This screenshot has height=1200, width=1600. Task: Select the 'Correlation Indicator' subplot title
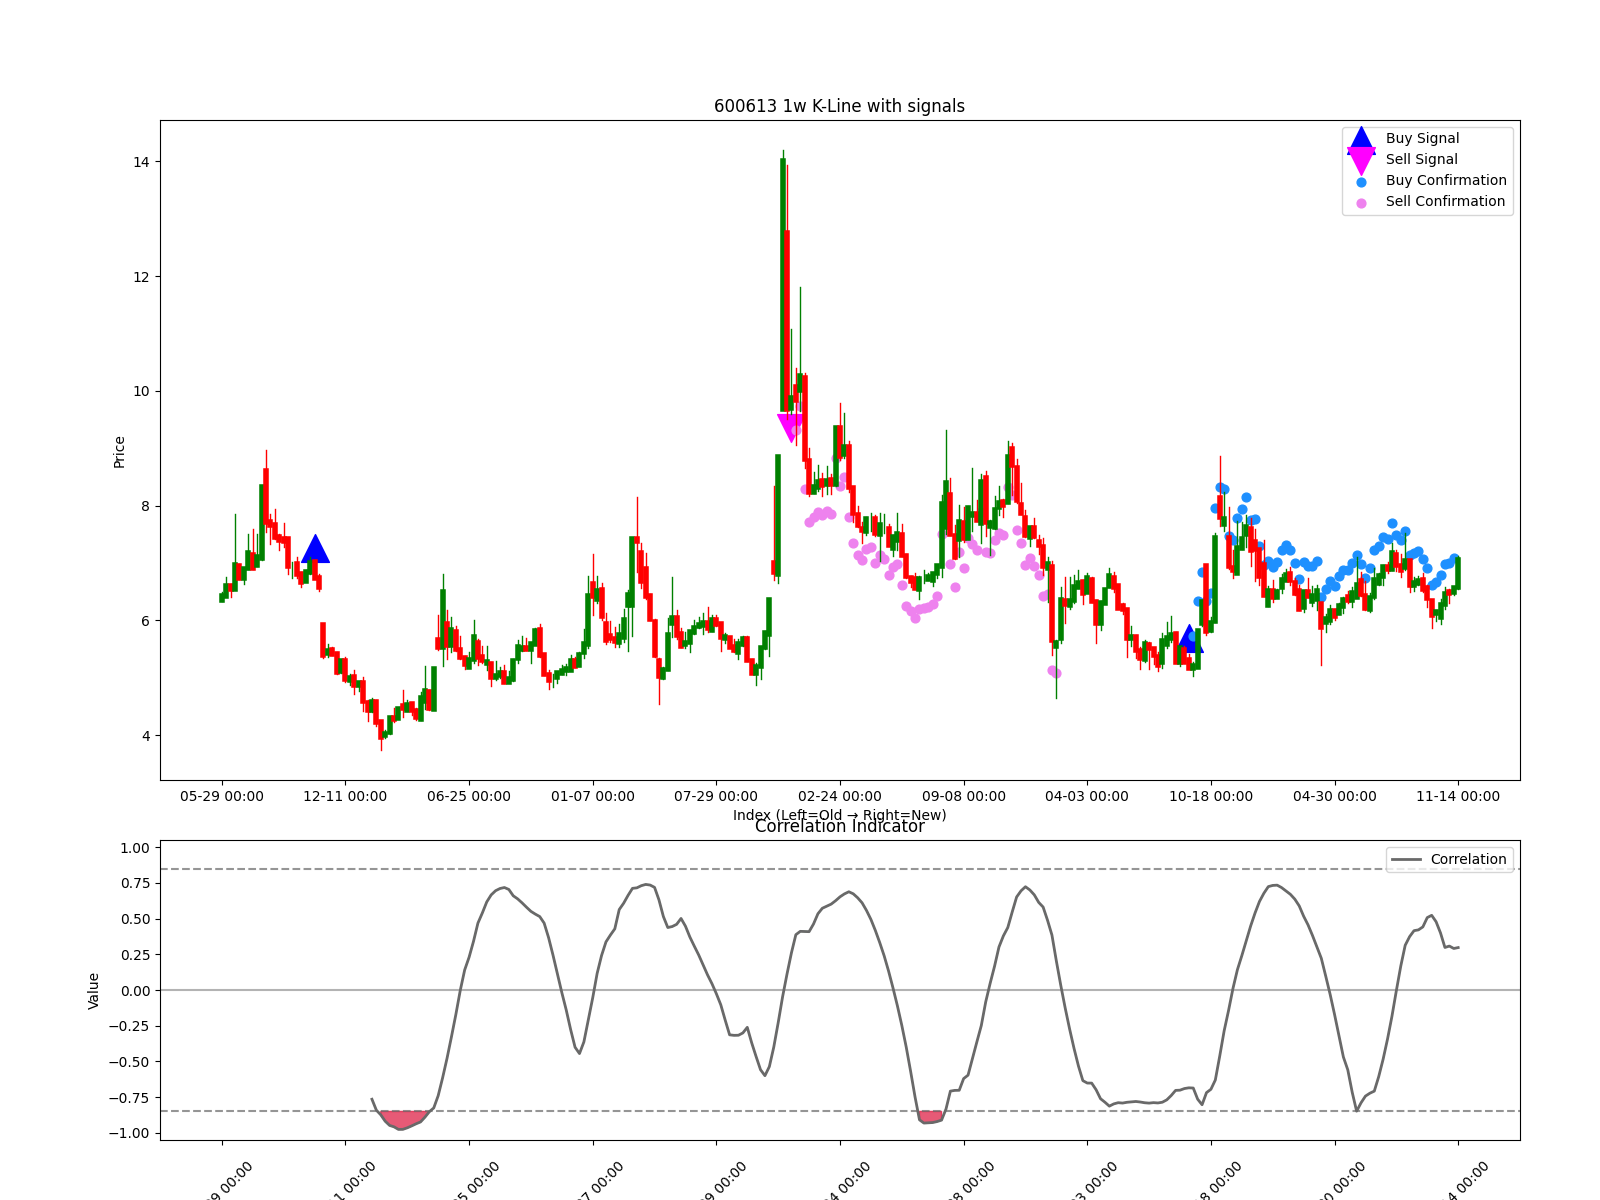(841, 826)
